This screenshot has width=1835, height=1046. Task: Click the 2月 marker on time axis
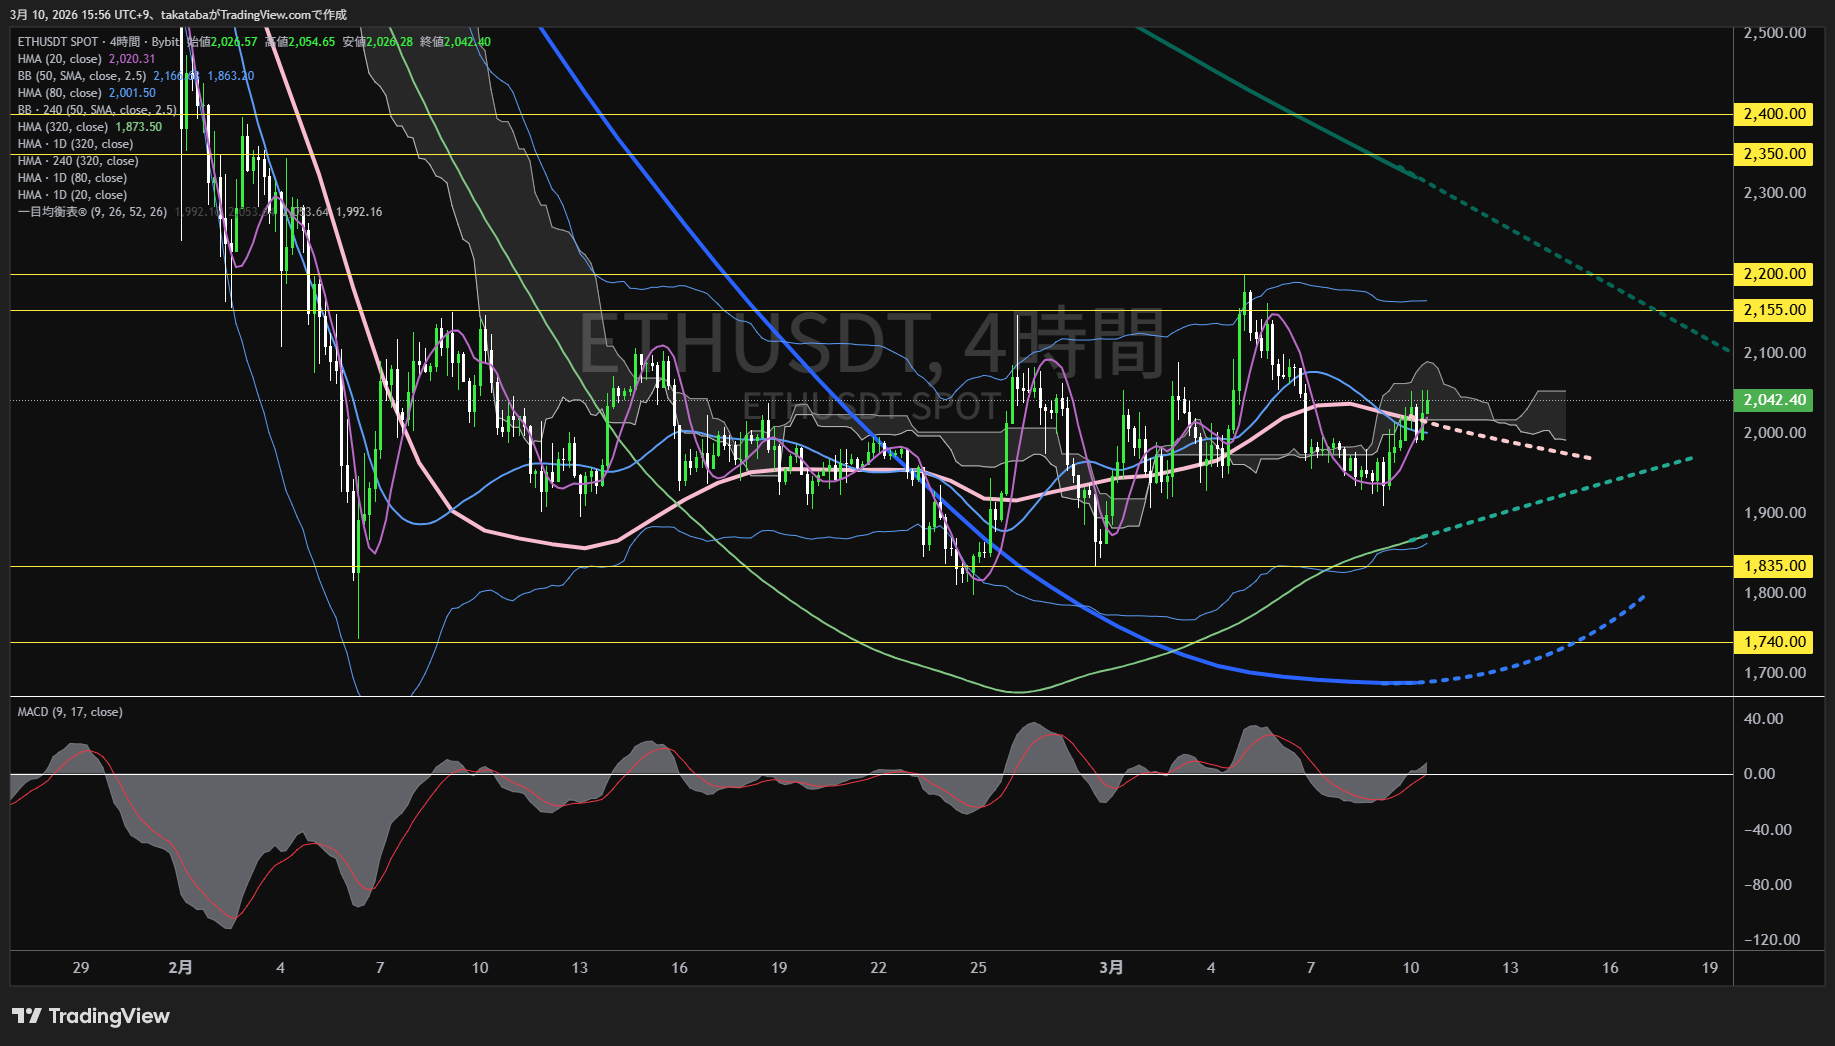pyautogui.click(x=180, y=967)
